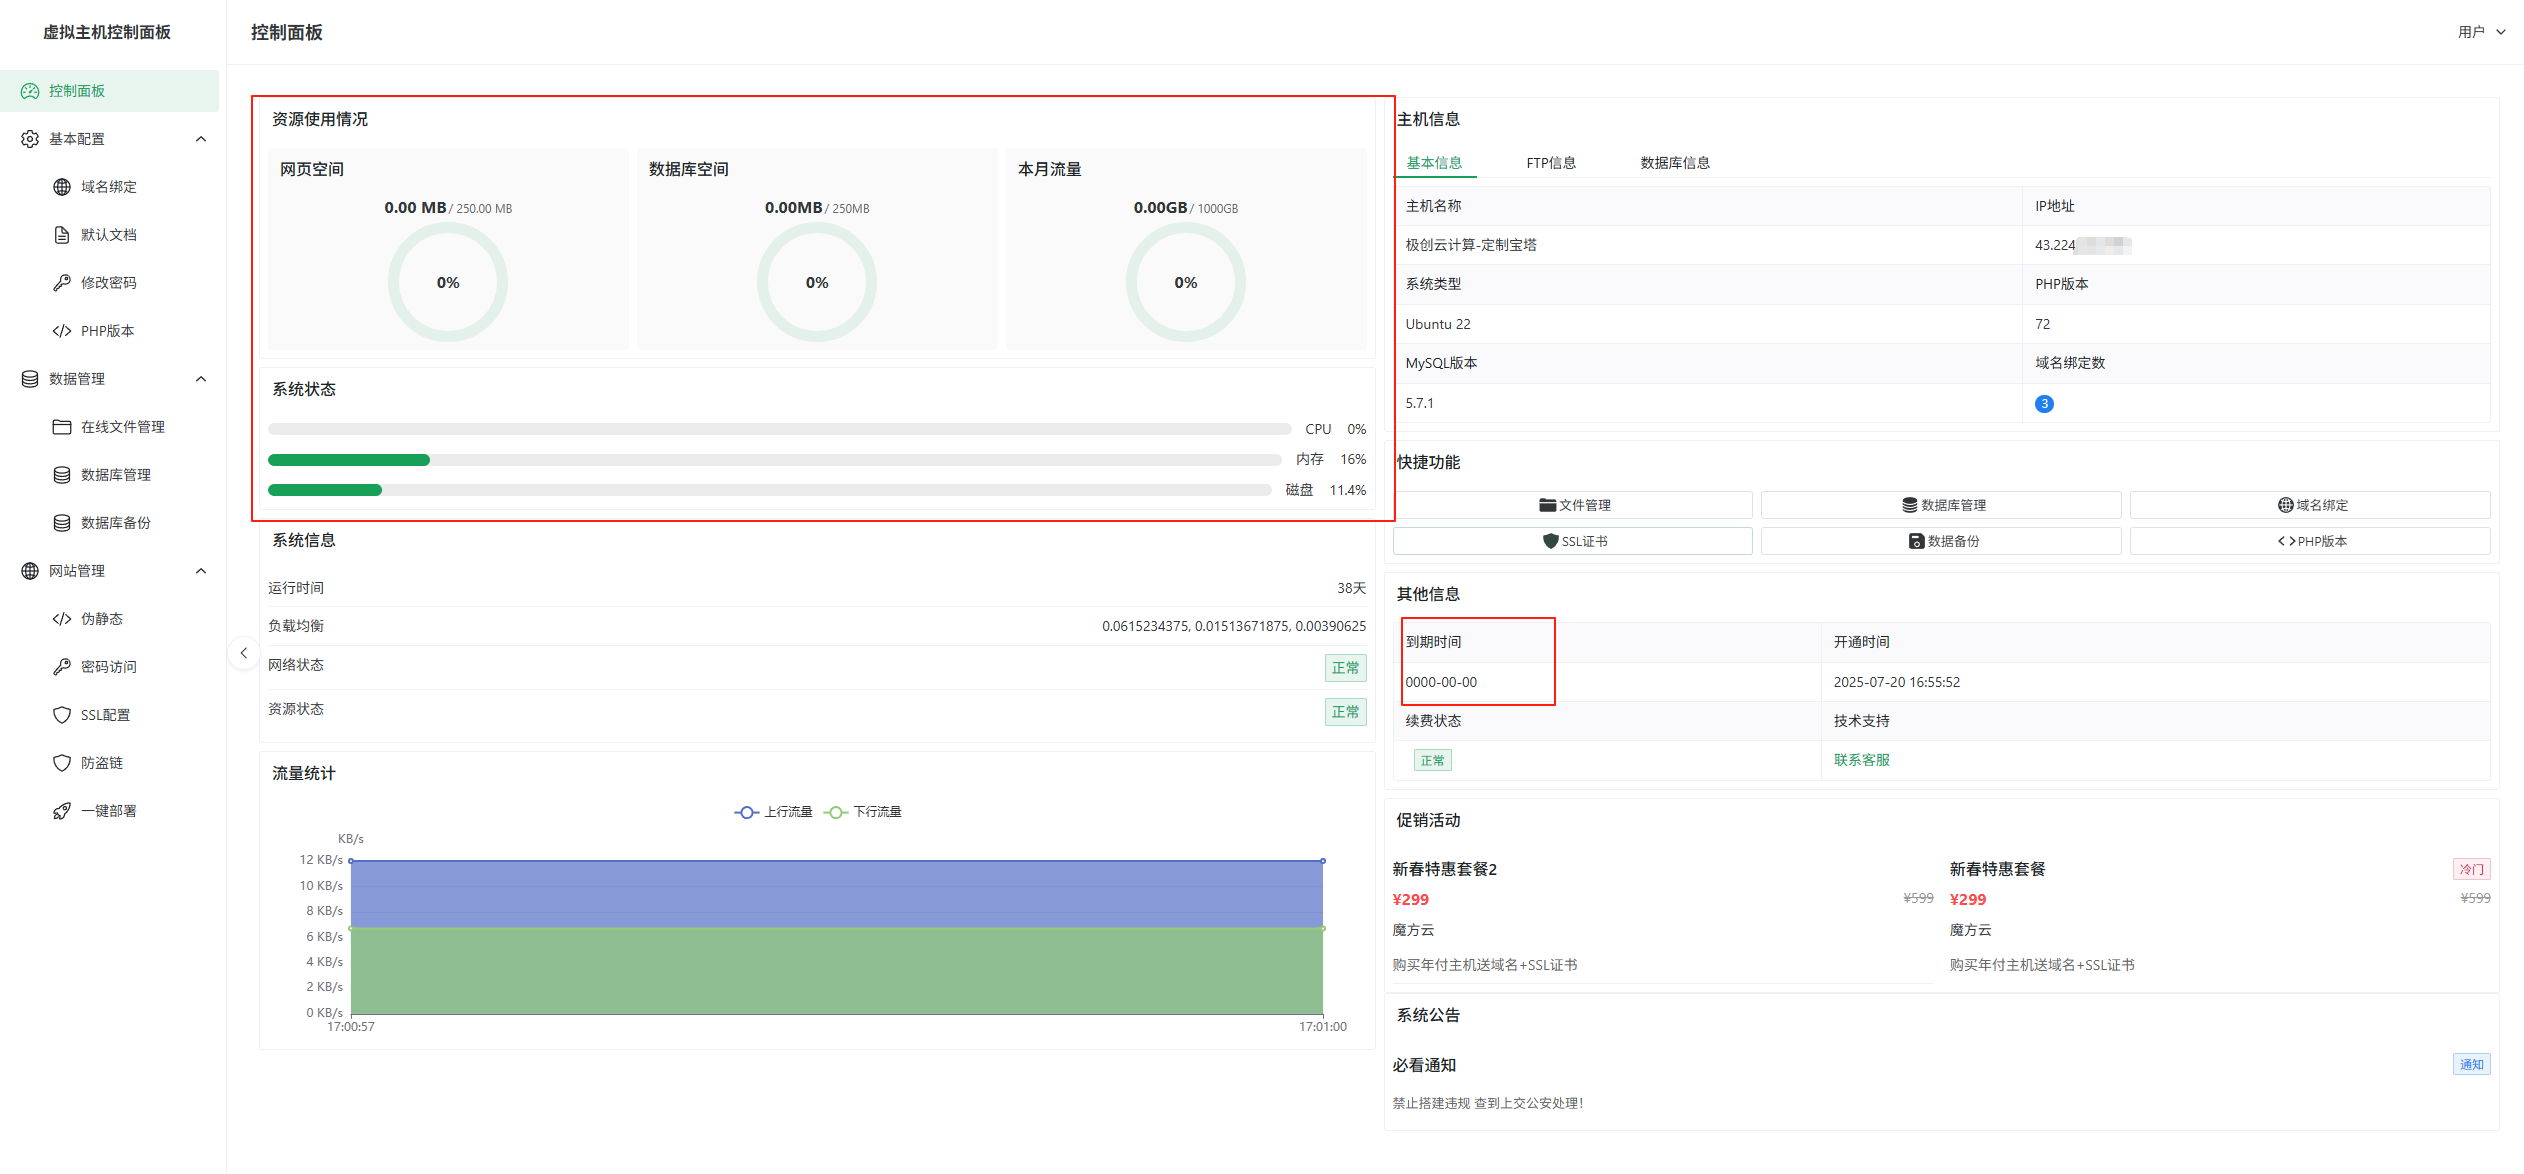The width and height of the screenshot is (2524, 1174).
Task: Open 一键部署 in the sidebar
Action: [x=110, y=811]
